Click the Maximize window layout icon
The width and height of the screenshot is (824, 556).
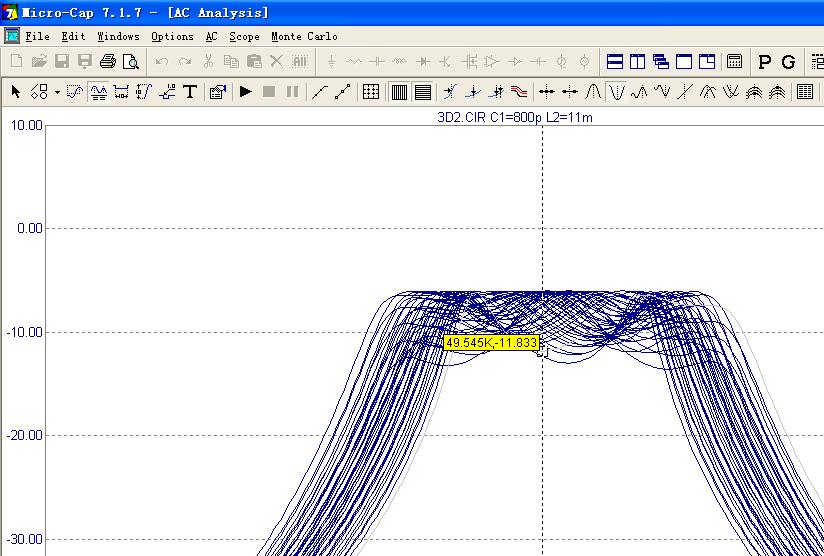click(684, 61)
